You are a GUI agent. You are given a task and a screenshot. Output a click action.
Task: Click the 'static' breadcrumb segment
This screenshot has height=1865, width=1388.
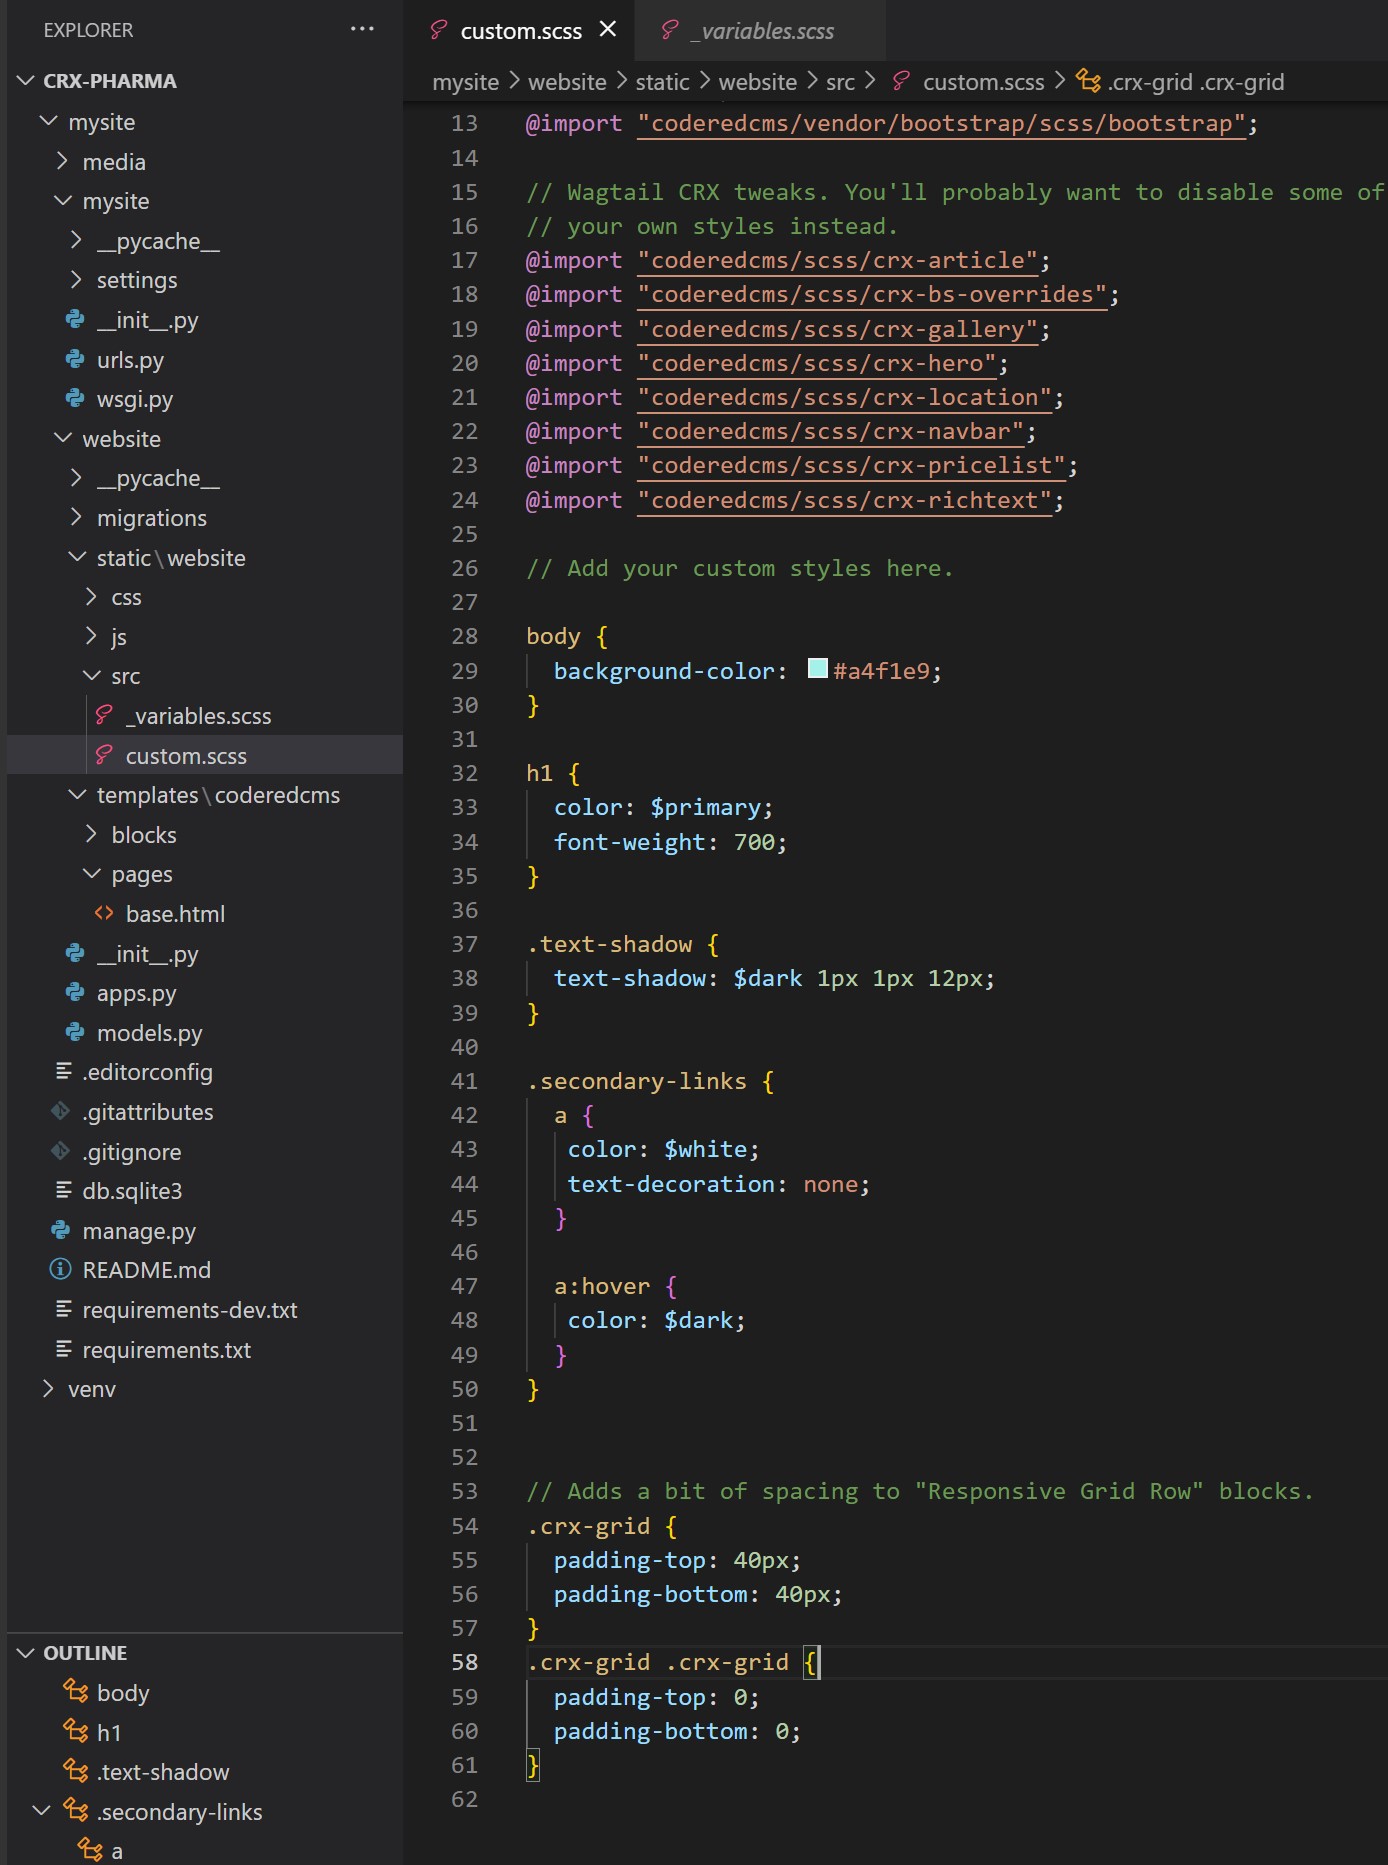tap(662, 82)
